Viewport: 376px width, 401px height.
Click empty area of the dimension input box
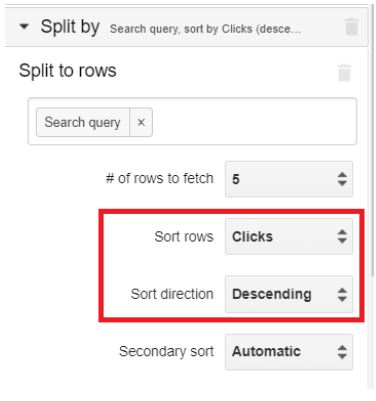click(x=254, y=122)
